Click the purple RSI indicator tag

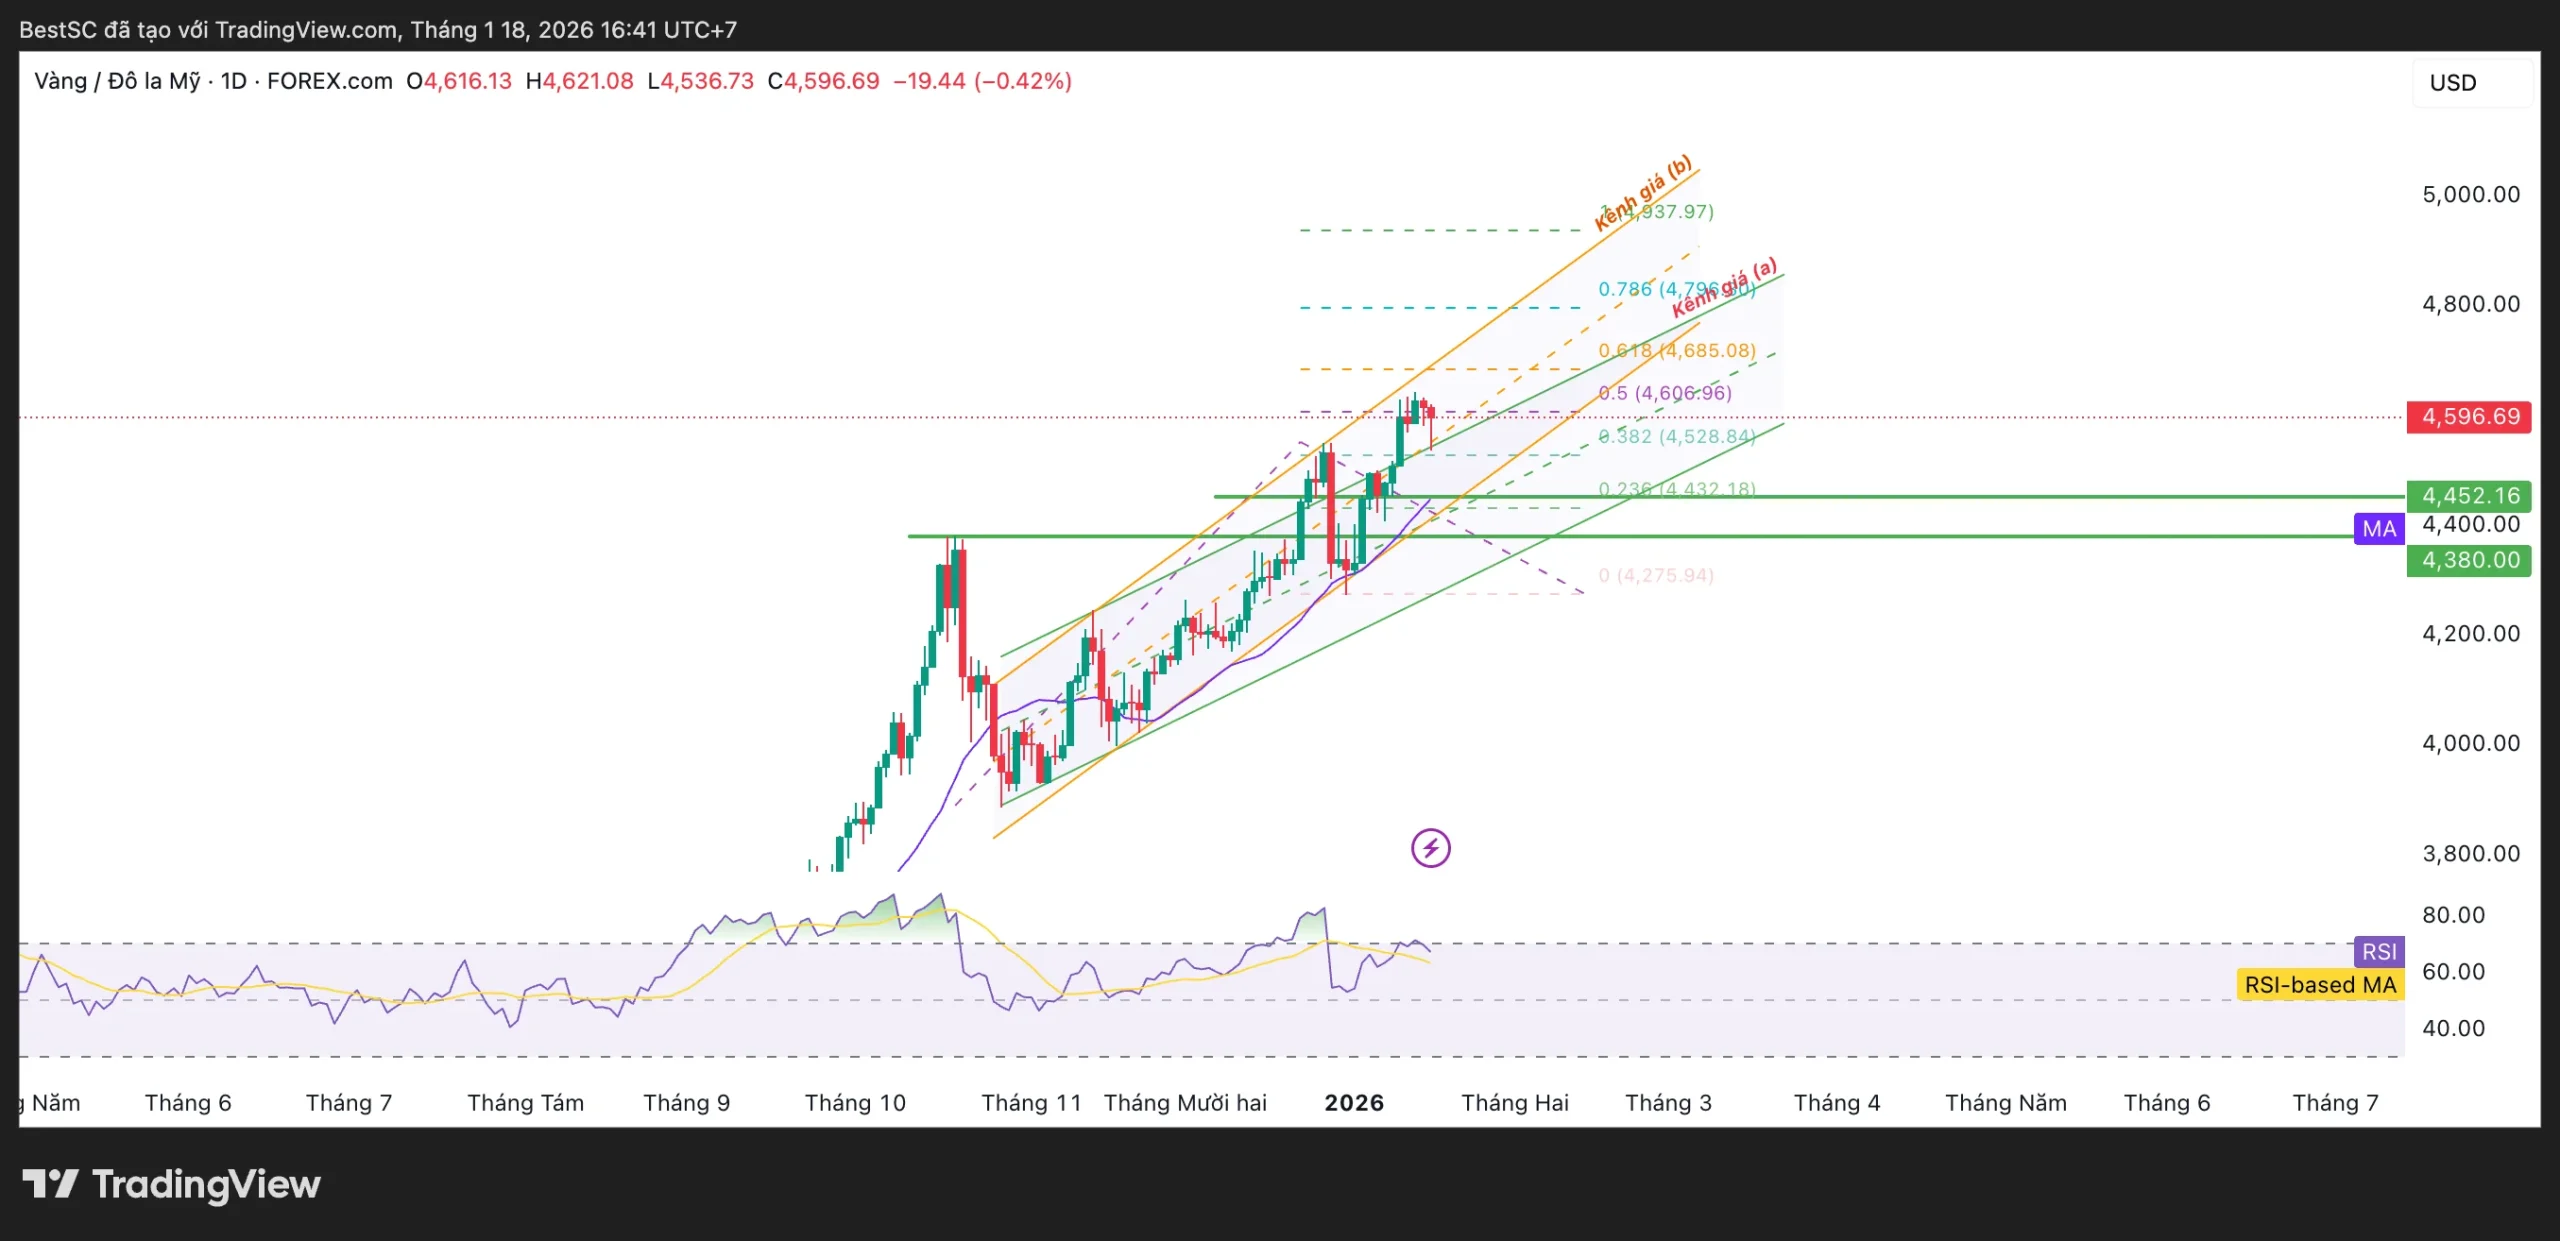coord(2379,951)
